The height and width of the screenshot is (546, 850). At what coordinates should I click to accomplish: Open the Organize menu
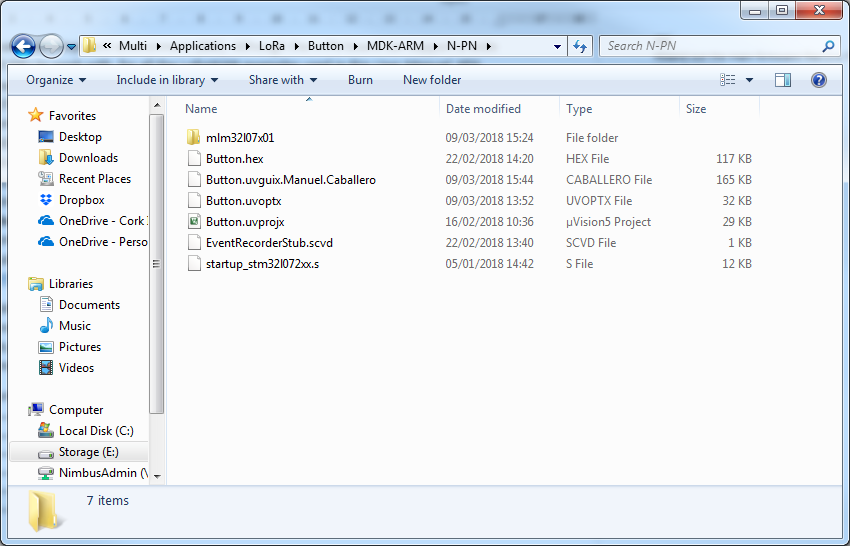click(x=56, y=80)
